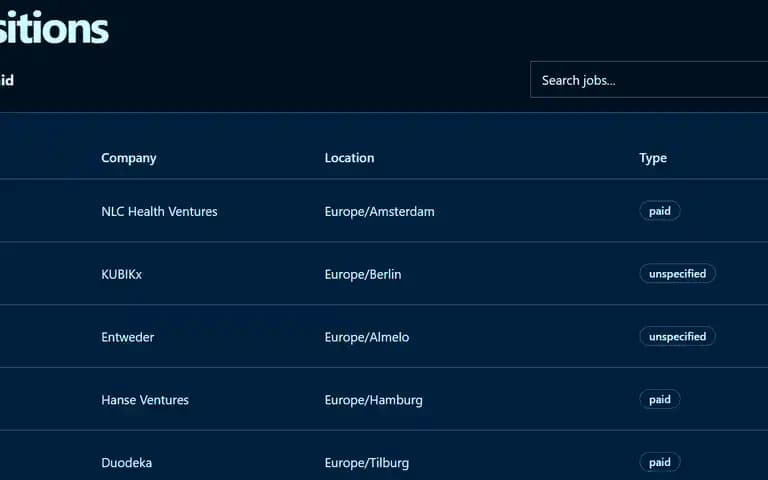Click the Europe/Amsterdam location cell

[x=380, y=212]
